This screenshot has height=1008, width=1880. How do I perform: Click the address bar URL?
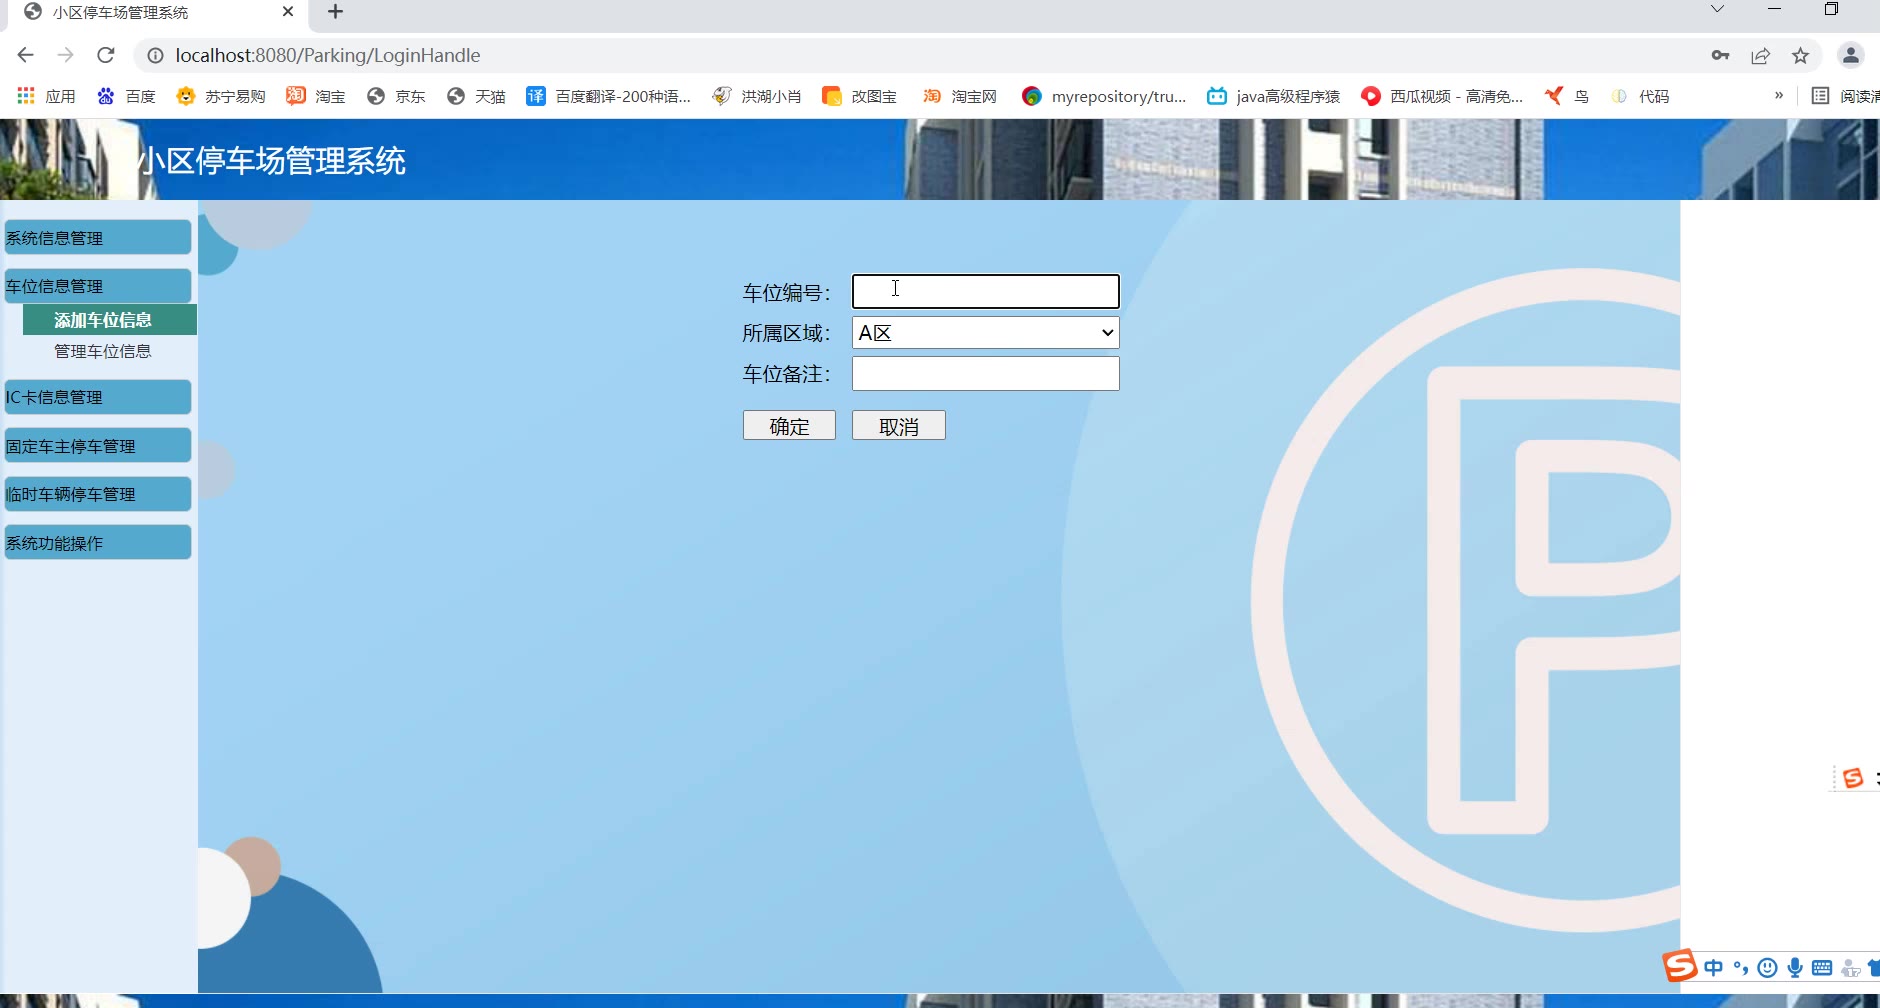coord(328,55)
